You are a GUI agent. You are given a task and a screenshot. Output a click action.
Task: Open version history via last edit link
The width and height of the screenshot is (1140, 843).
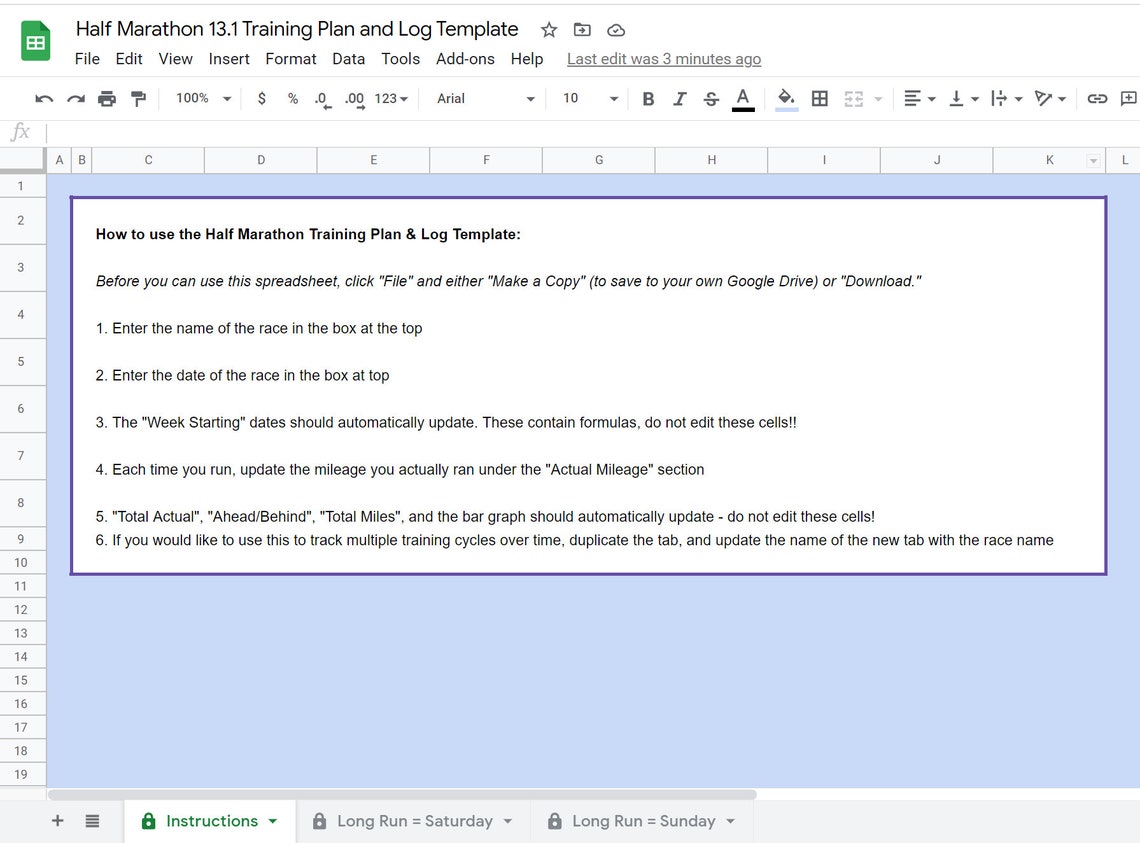[663, 59]
